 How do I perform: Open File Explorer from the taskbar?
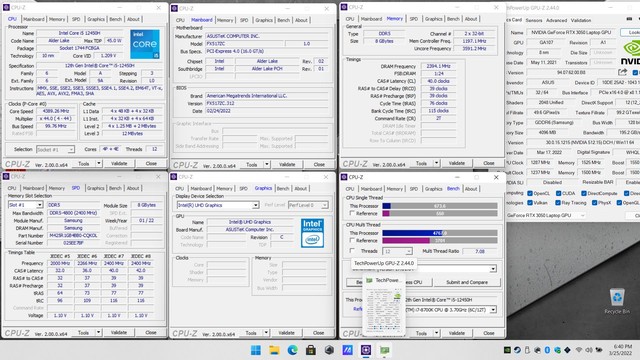coord(274,350)
